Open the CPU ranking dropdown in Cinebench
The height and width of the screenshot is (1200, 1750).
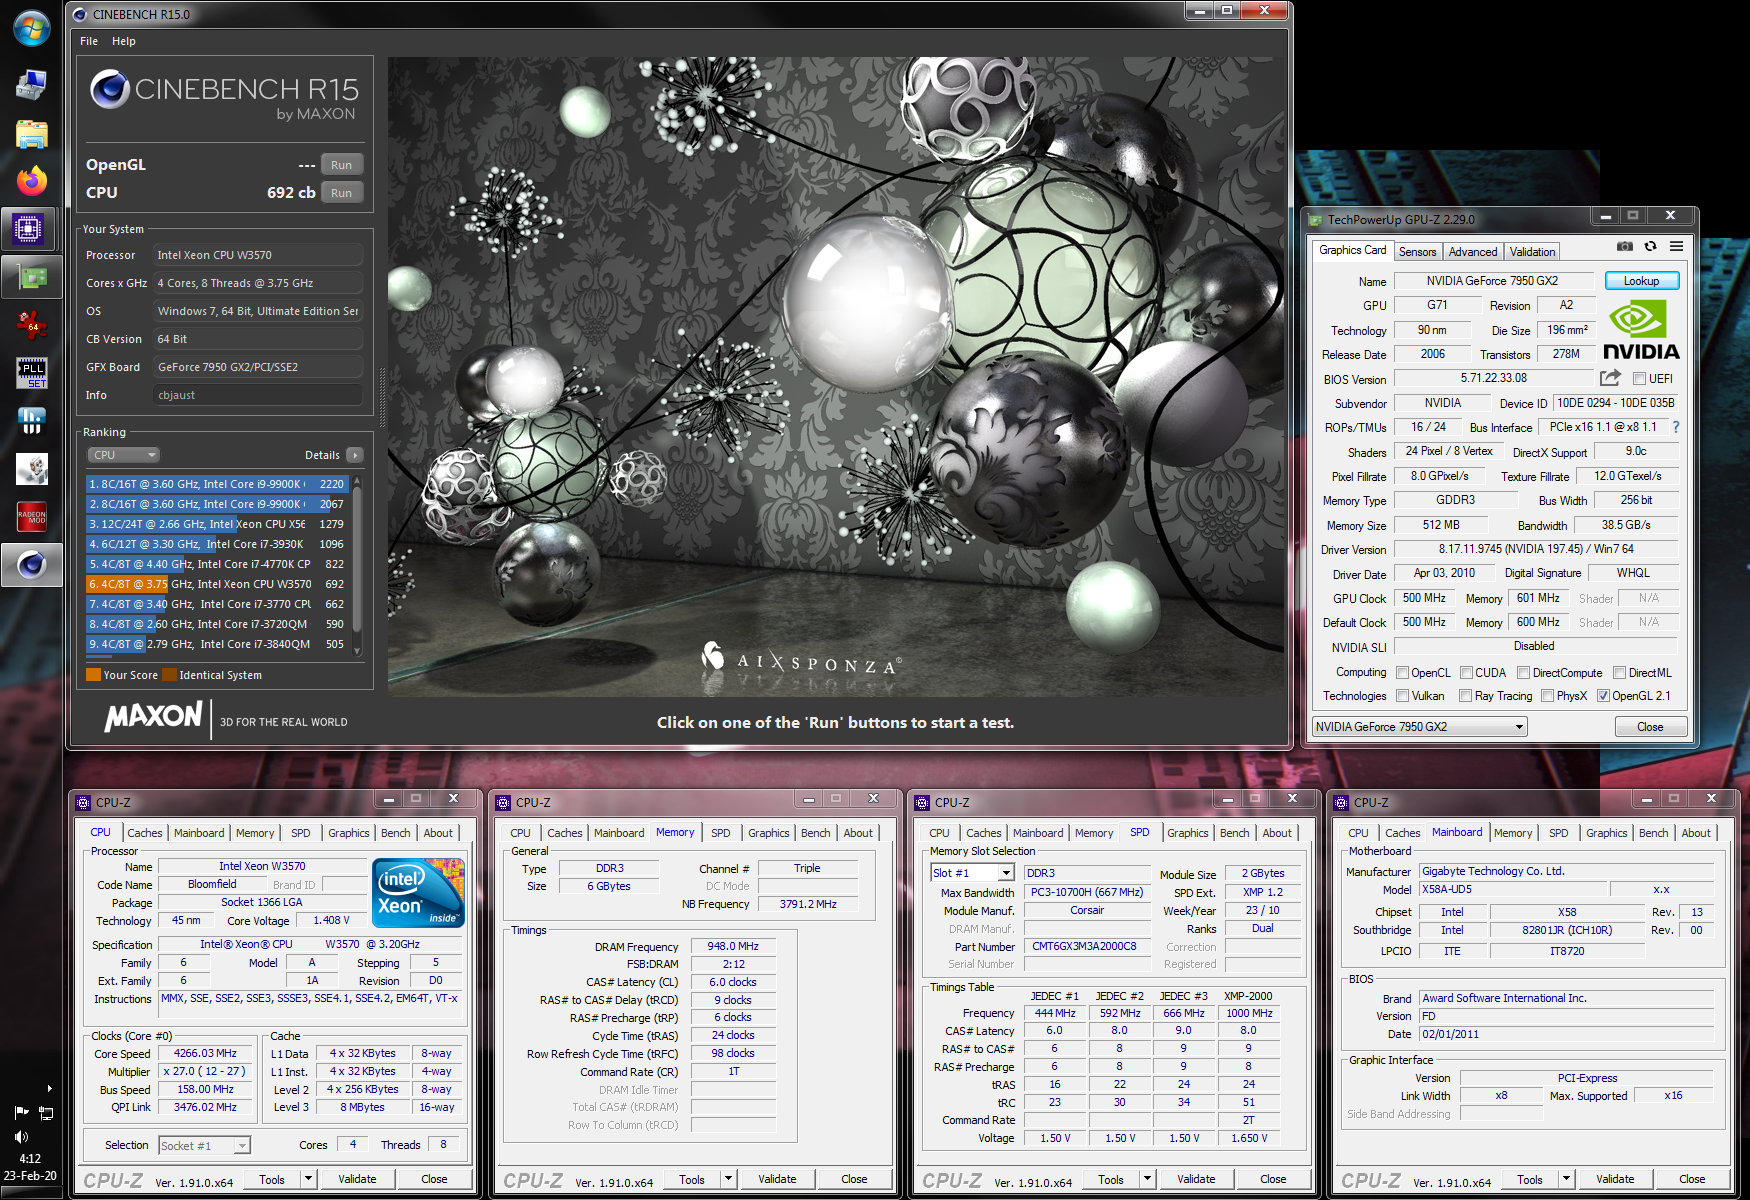tap(123, 455)
